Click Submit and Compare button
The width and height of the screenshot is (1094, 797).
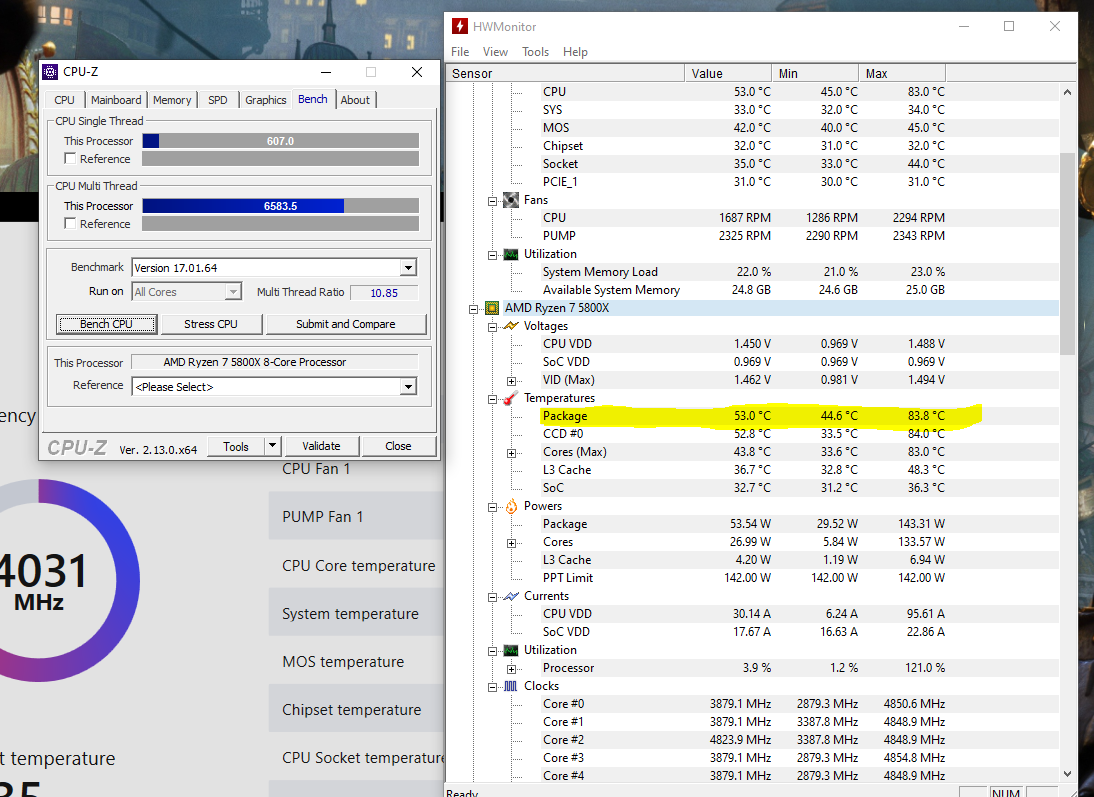tap(345, 324)
